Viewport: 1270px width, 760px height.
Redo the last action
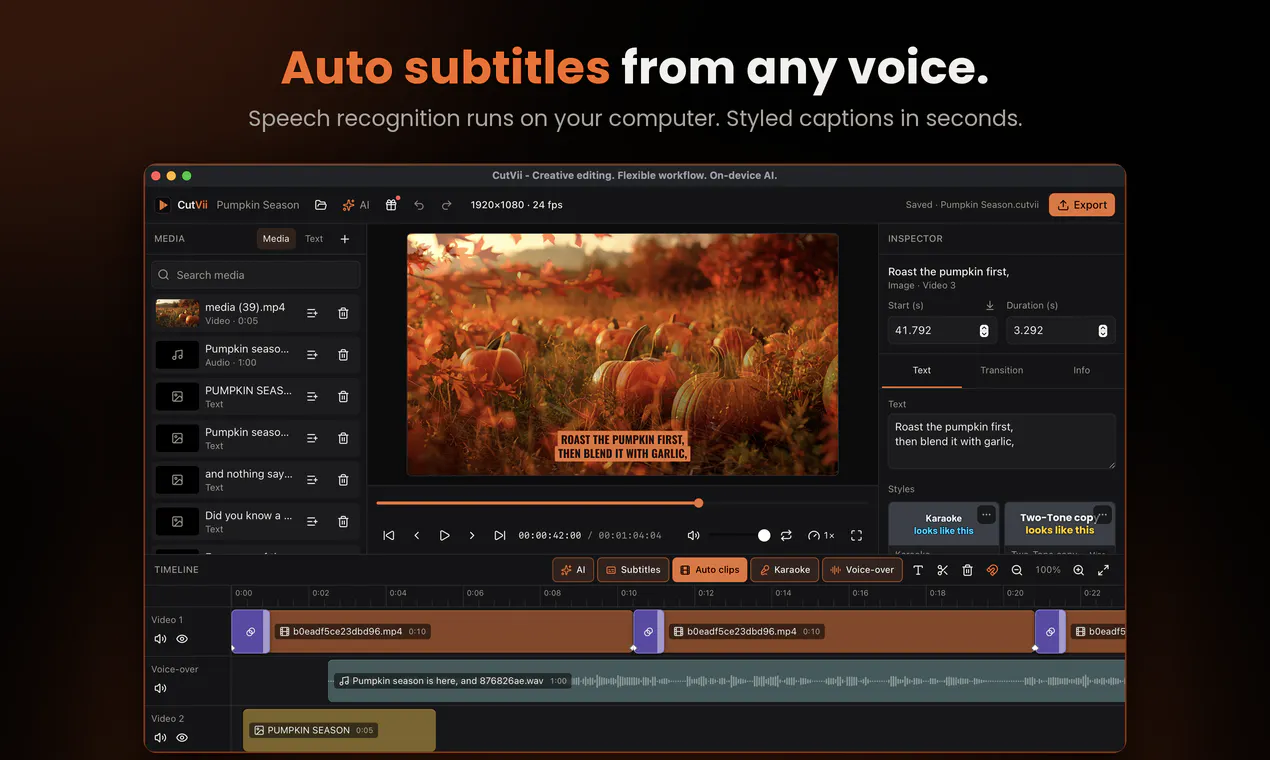[x=447, y=205]
